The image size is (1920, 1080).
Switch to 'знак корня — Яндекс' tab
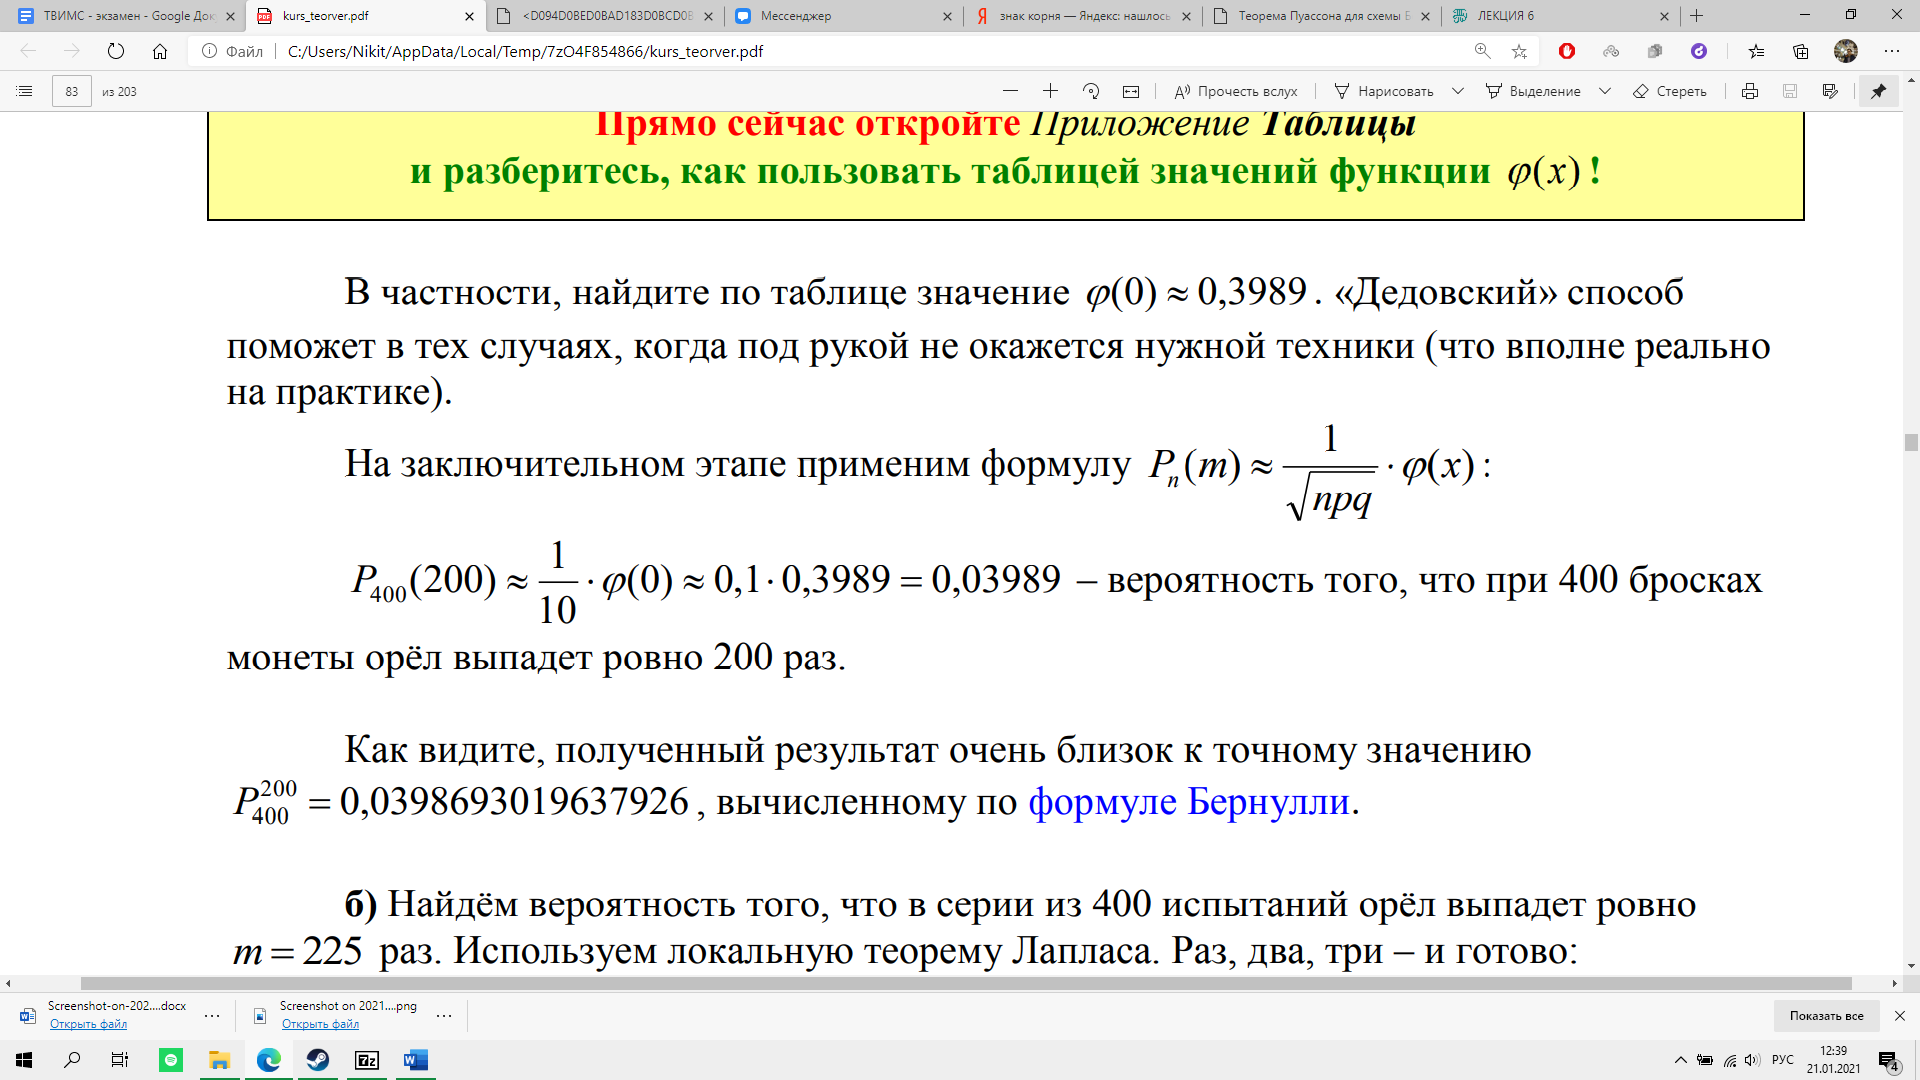click(x=1083, y=16)
